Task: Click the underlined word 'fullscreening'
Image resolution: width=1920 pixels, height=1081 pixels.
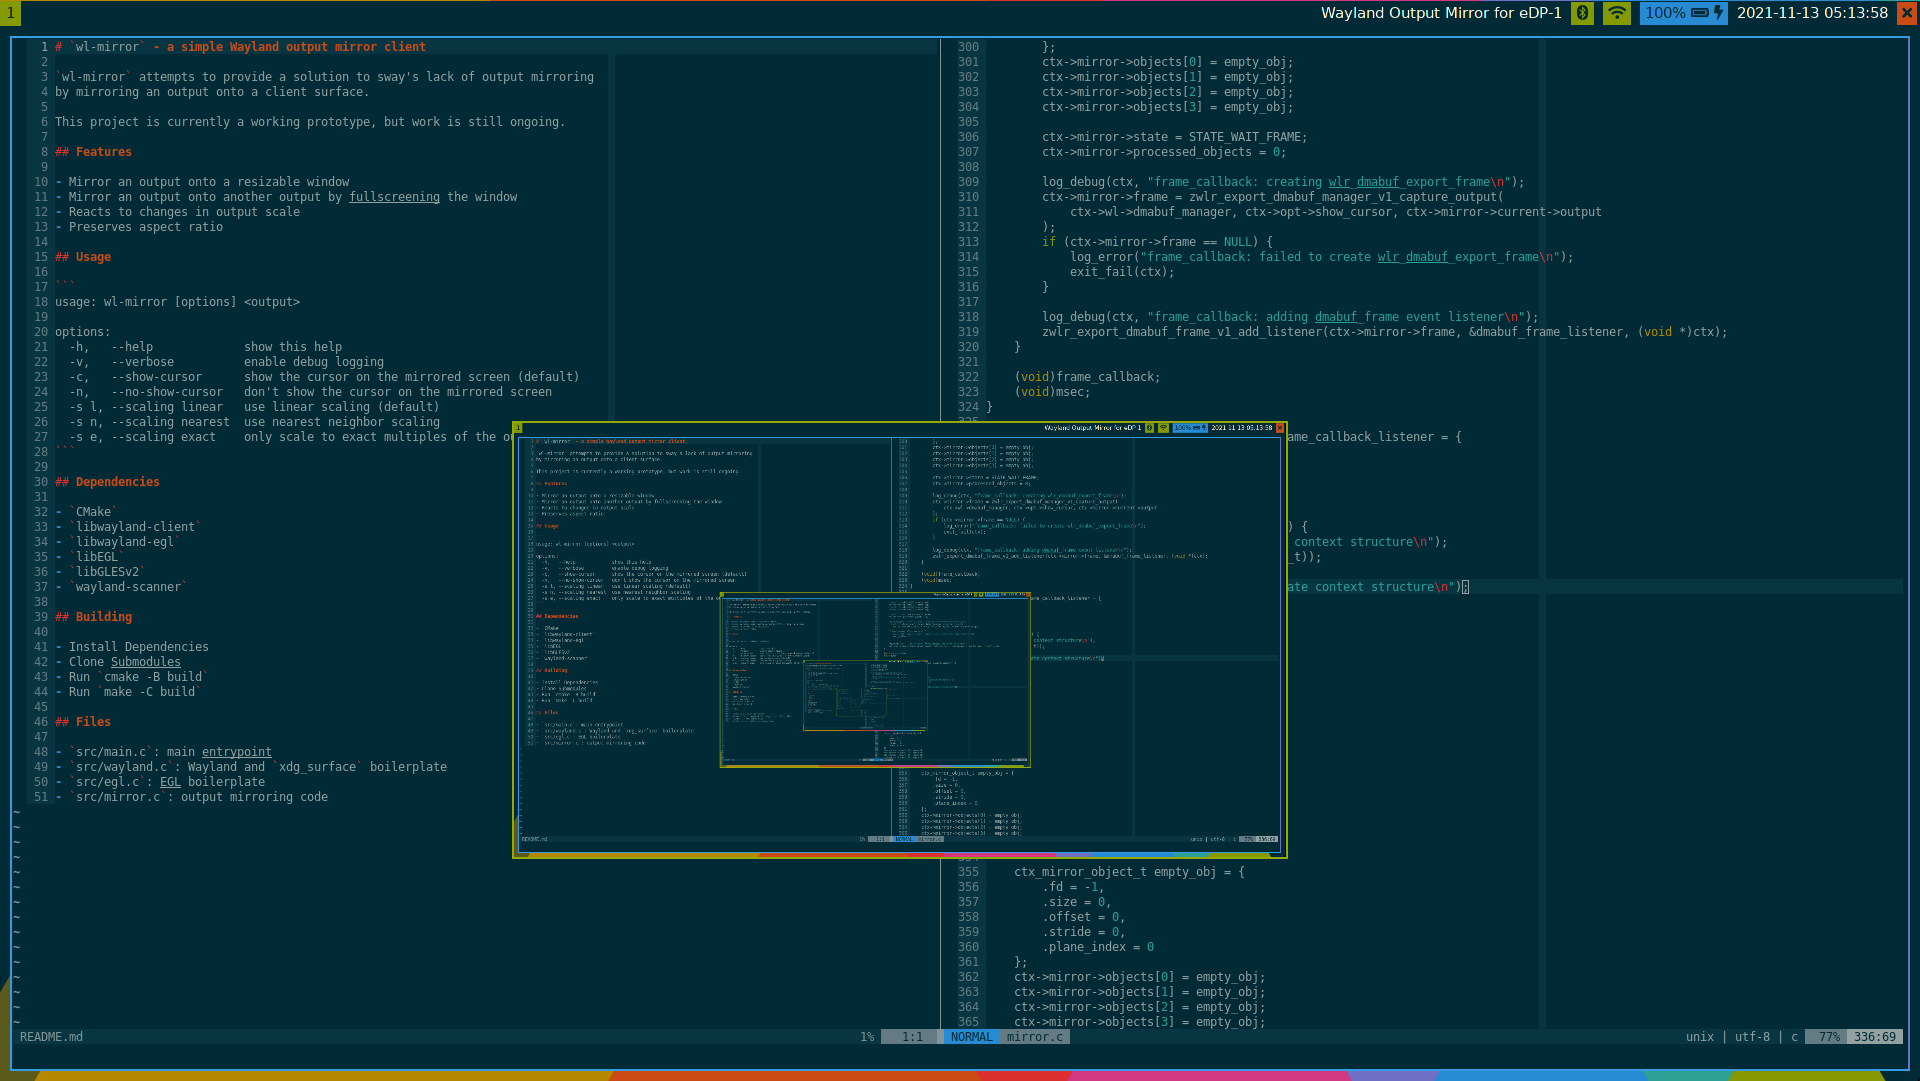Action: click(x=394, y=197)
